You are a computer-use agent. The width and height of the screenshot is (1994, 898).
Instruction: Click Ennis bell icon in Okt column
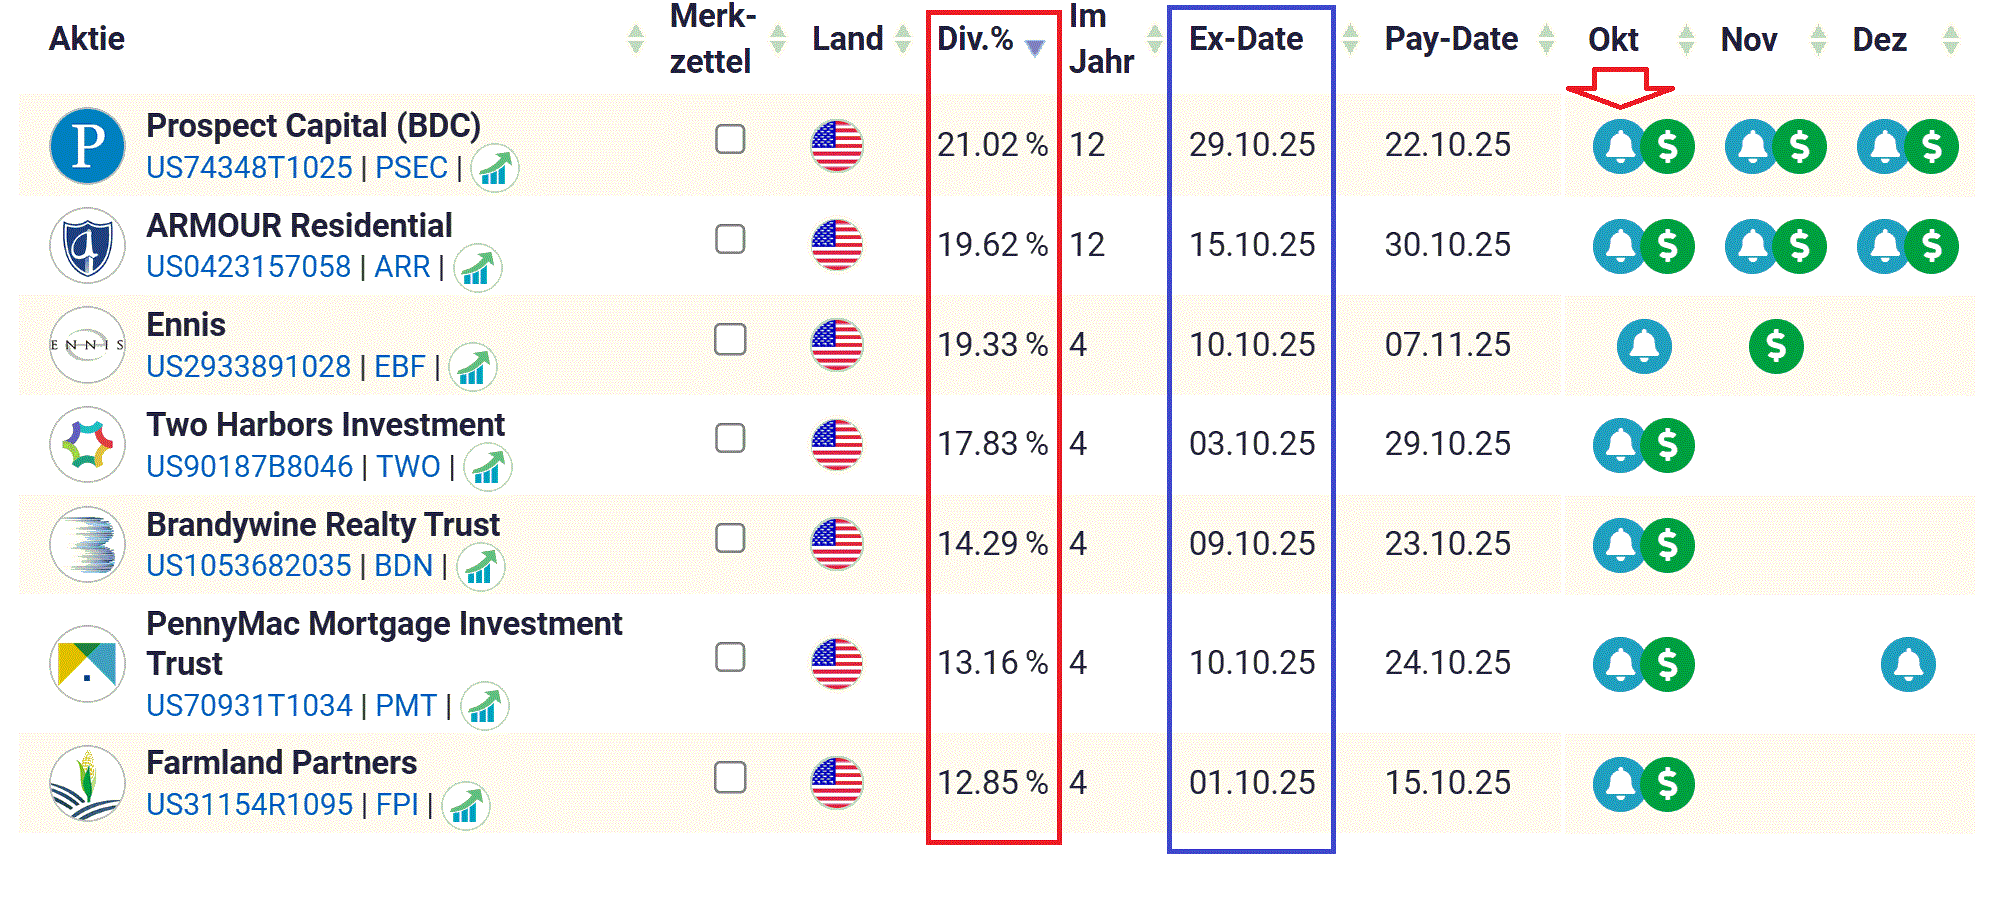pos(1643,346)
